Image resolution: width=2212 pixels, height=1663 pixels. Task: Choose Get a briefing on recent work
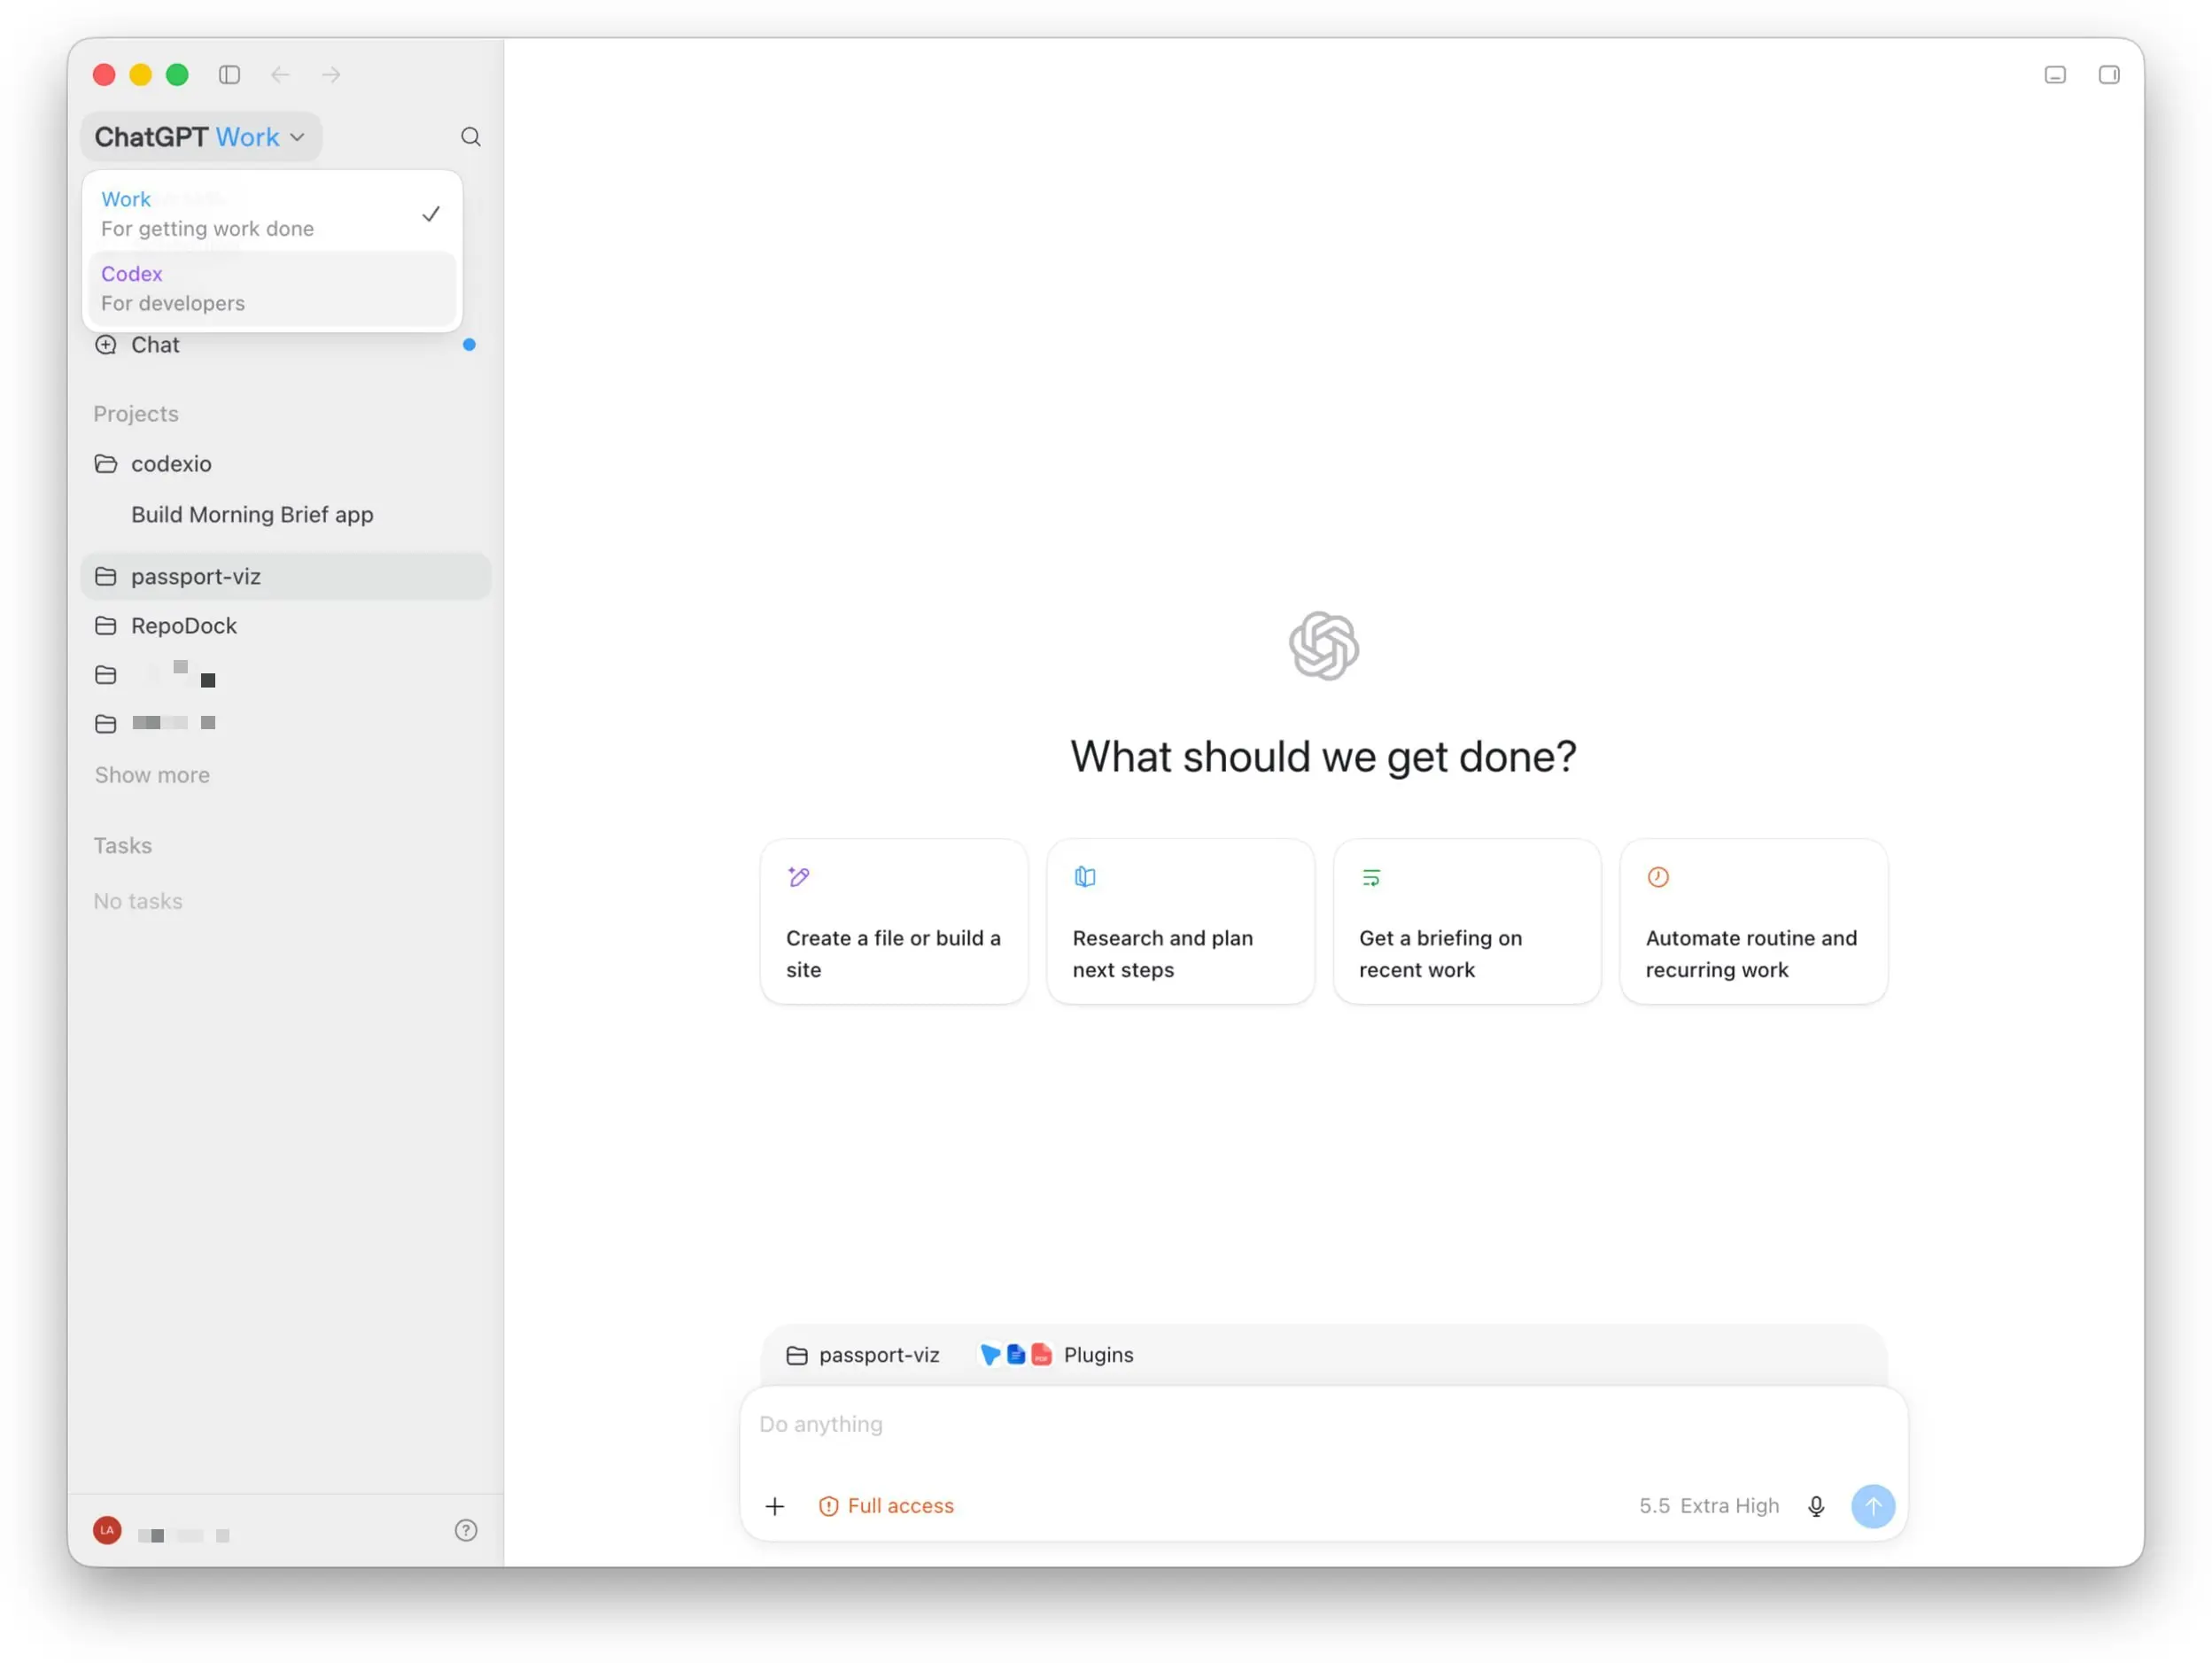click(x=1467, y=921)
